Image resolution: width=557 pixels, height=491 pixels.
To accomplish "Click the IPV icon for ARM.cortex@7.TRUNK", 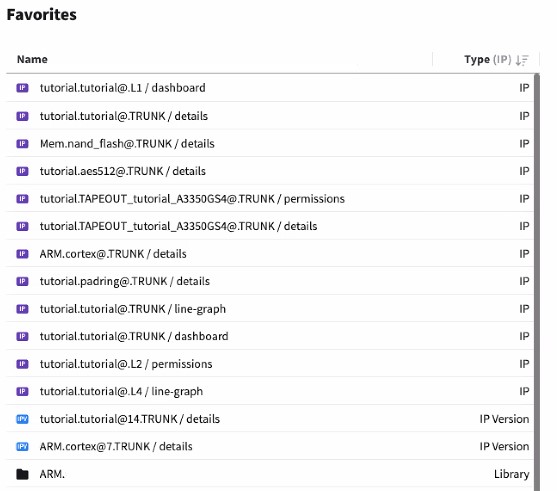I will [x=22, y=447].
